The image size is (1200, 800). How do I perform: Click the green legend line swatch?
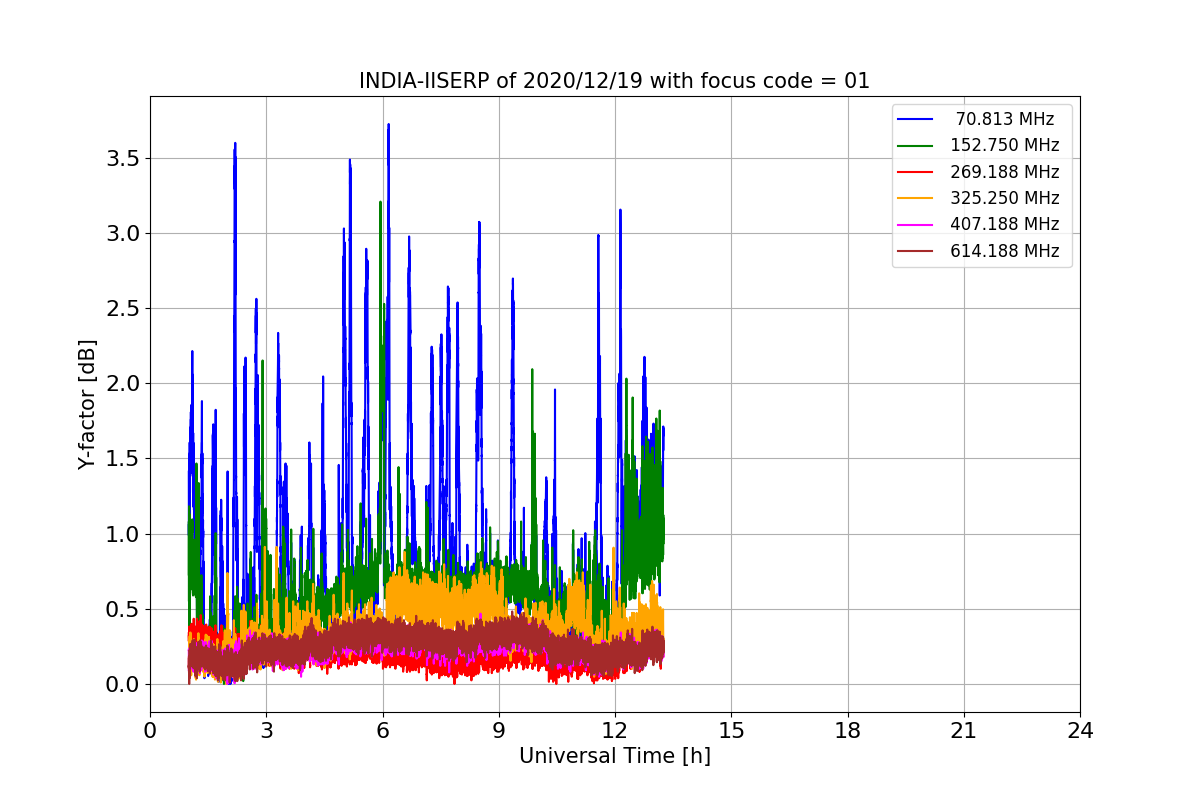(916, 145)
